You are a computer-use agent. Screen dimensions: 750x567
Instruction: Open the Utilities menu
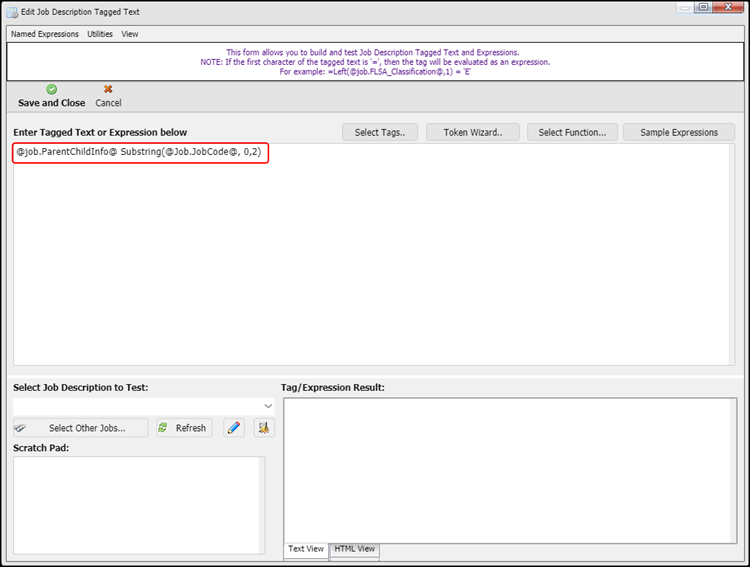tap(100, 34)
